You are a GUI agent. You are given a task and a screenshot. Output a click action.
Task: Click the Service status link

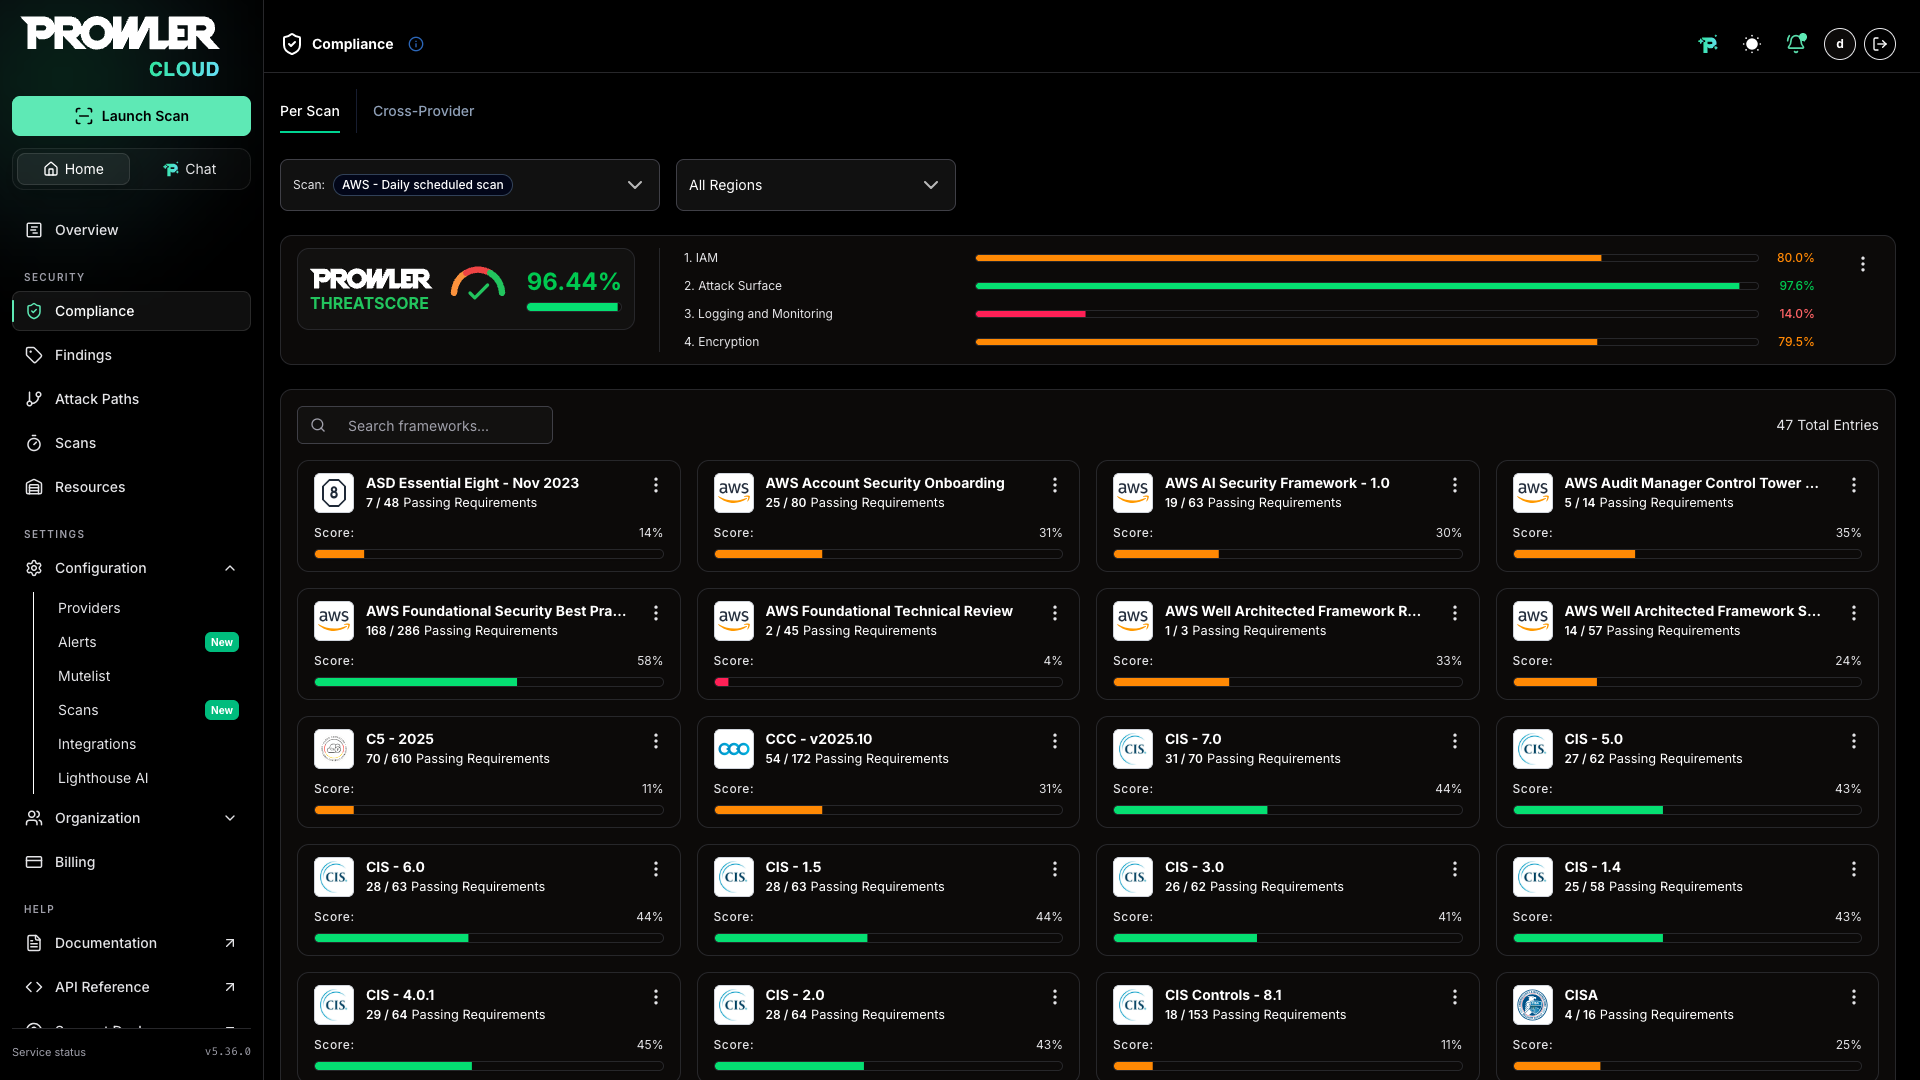pyautogui.click(x=49, y=1052)
